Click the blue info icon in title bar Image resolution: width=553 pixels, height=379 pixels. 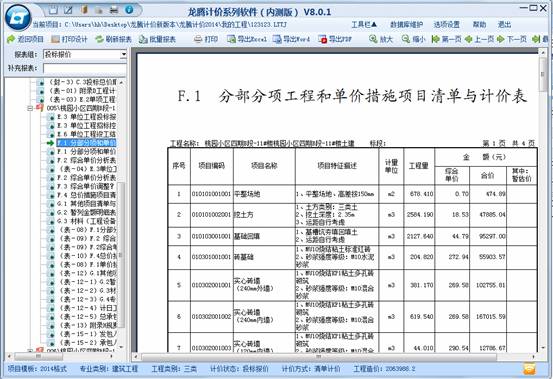(x=129, y=10)
